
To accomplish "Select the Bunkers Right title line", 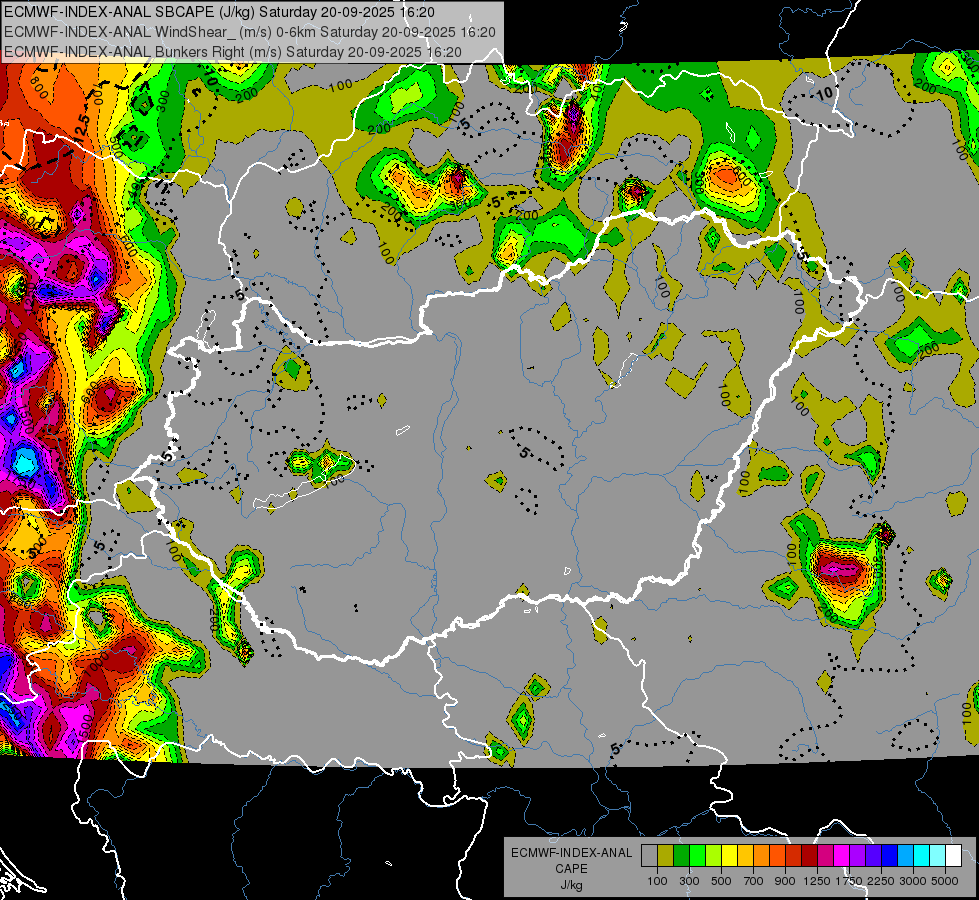I will pos(233,52).
